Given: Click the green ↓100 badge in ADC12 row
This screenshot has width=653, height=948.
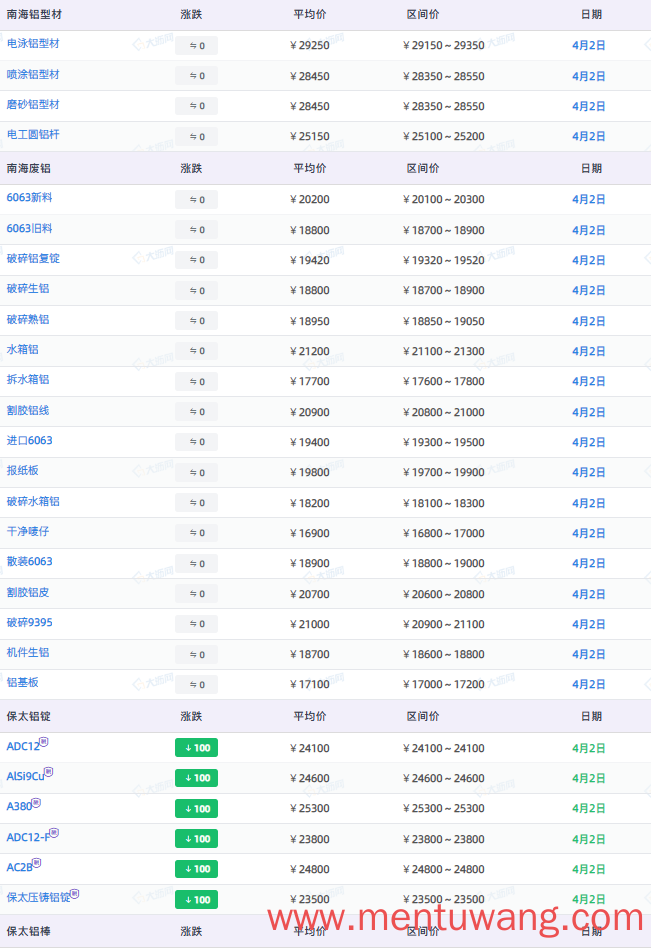Looking at the screenshot, I should (197, 748).
